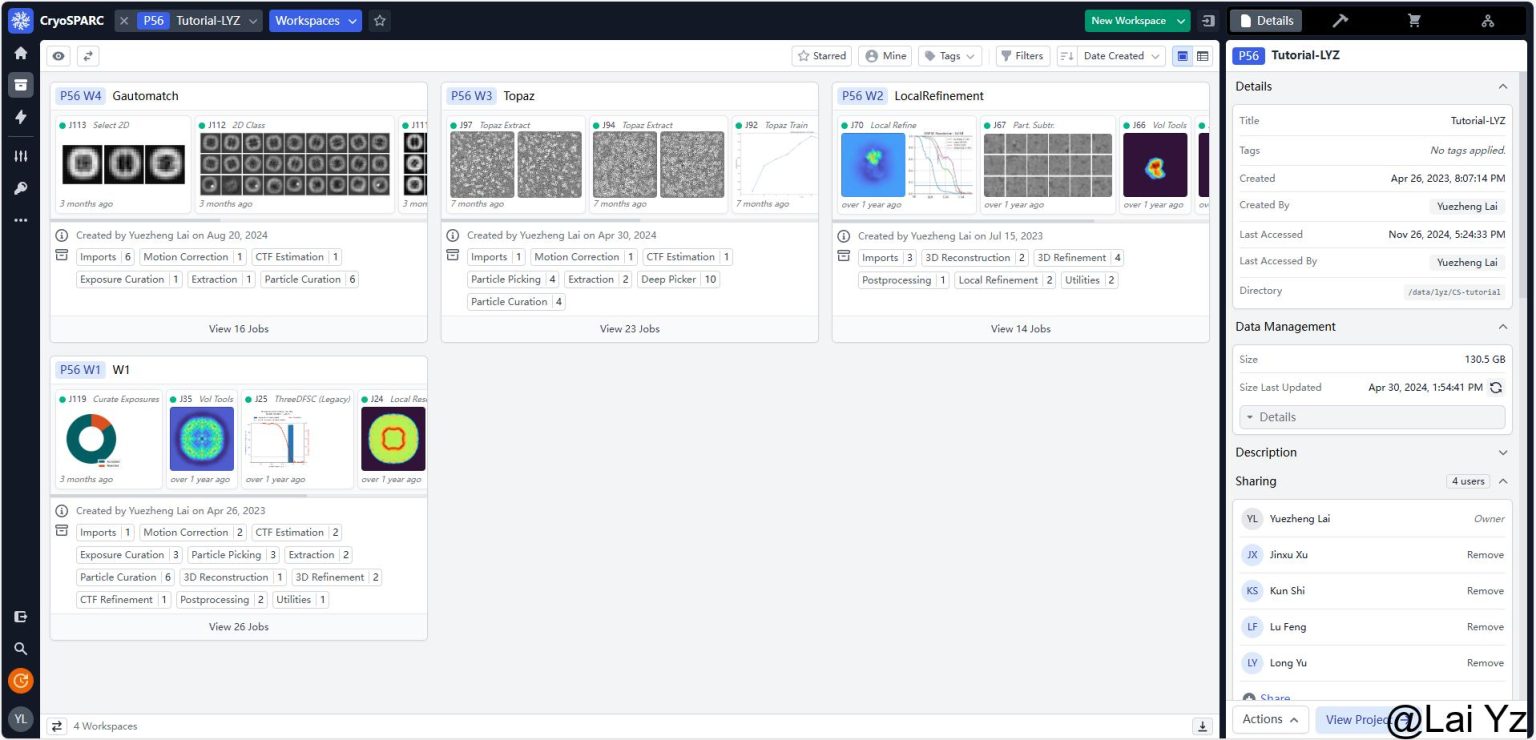Open the tree view icon tab
The width and height of the screenshot is (1536, 740).
tap(1488, 20)
